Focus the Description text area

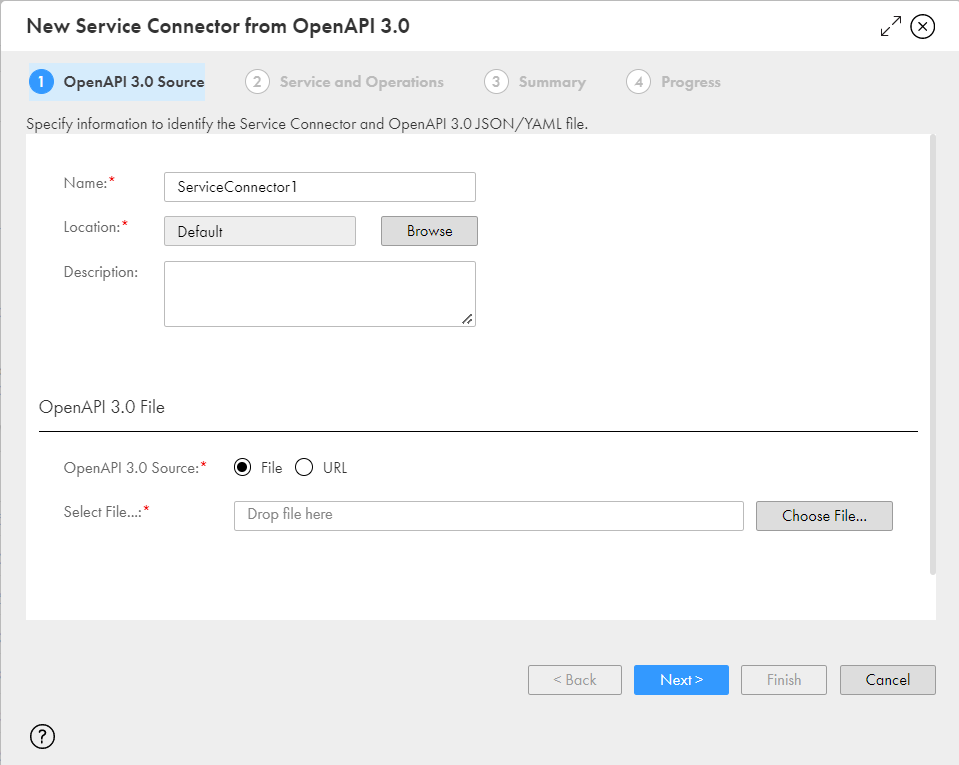coord(320,294)
